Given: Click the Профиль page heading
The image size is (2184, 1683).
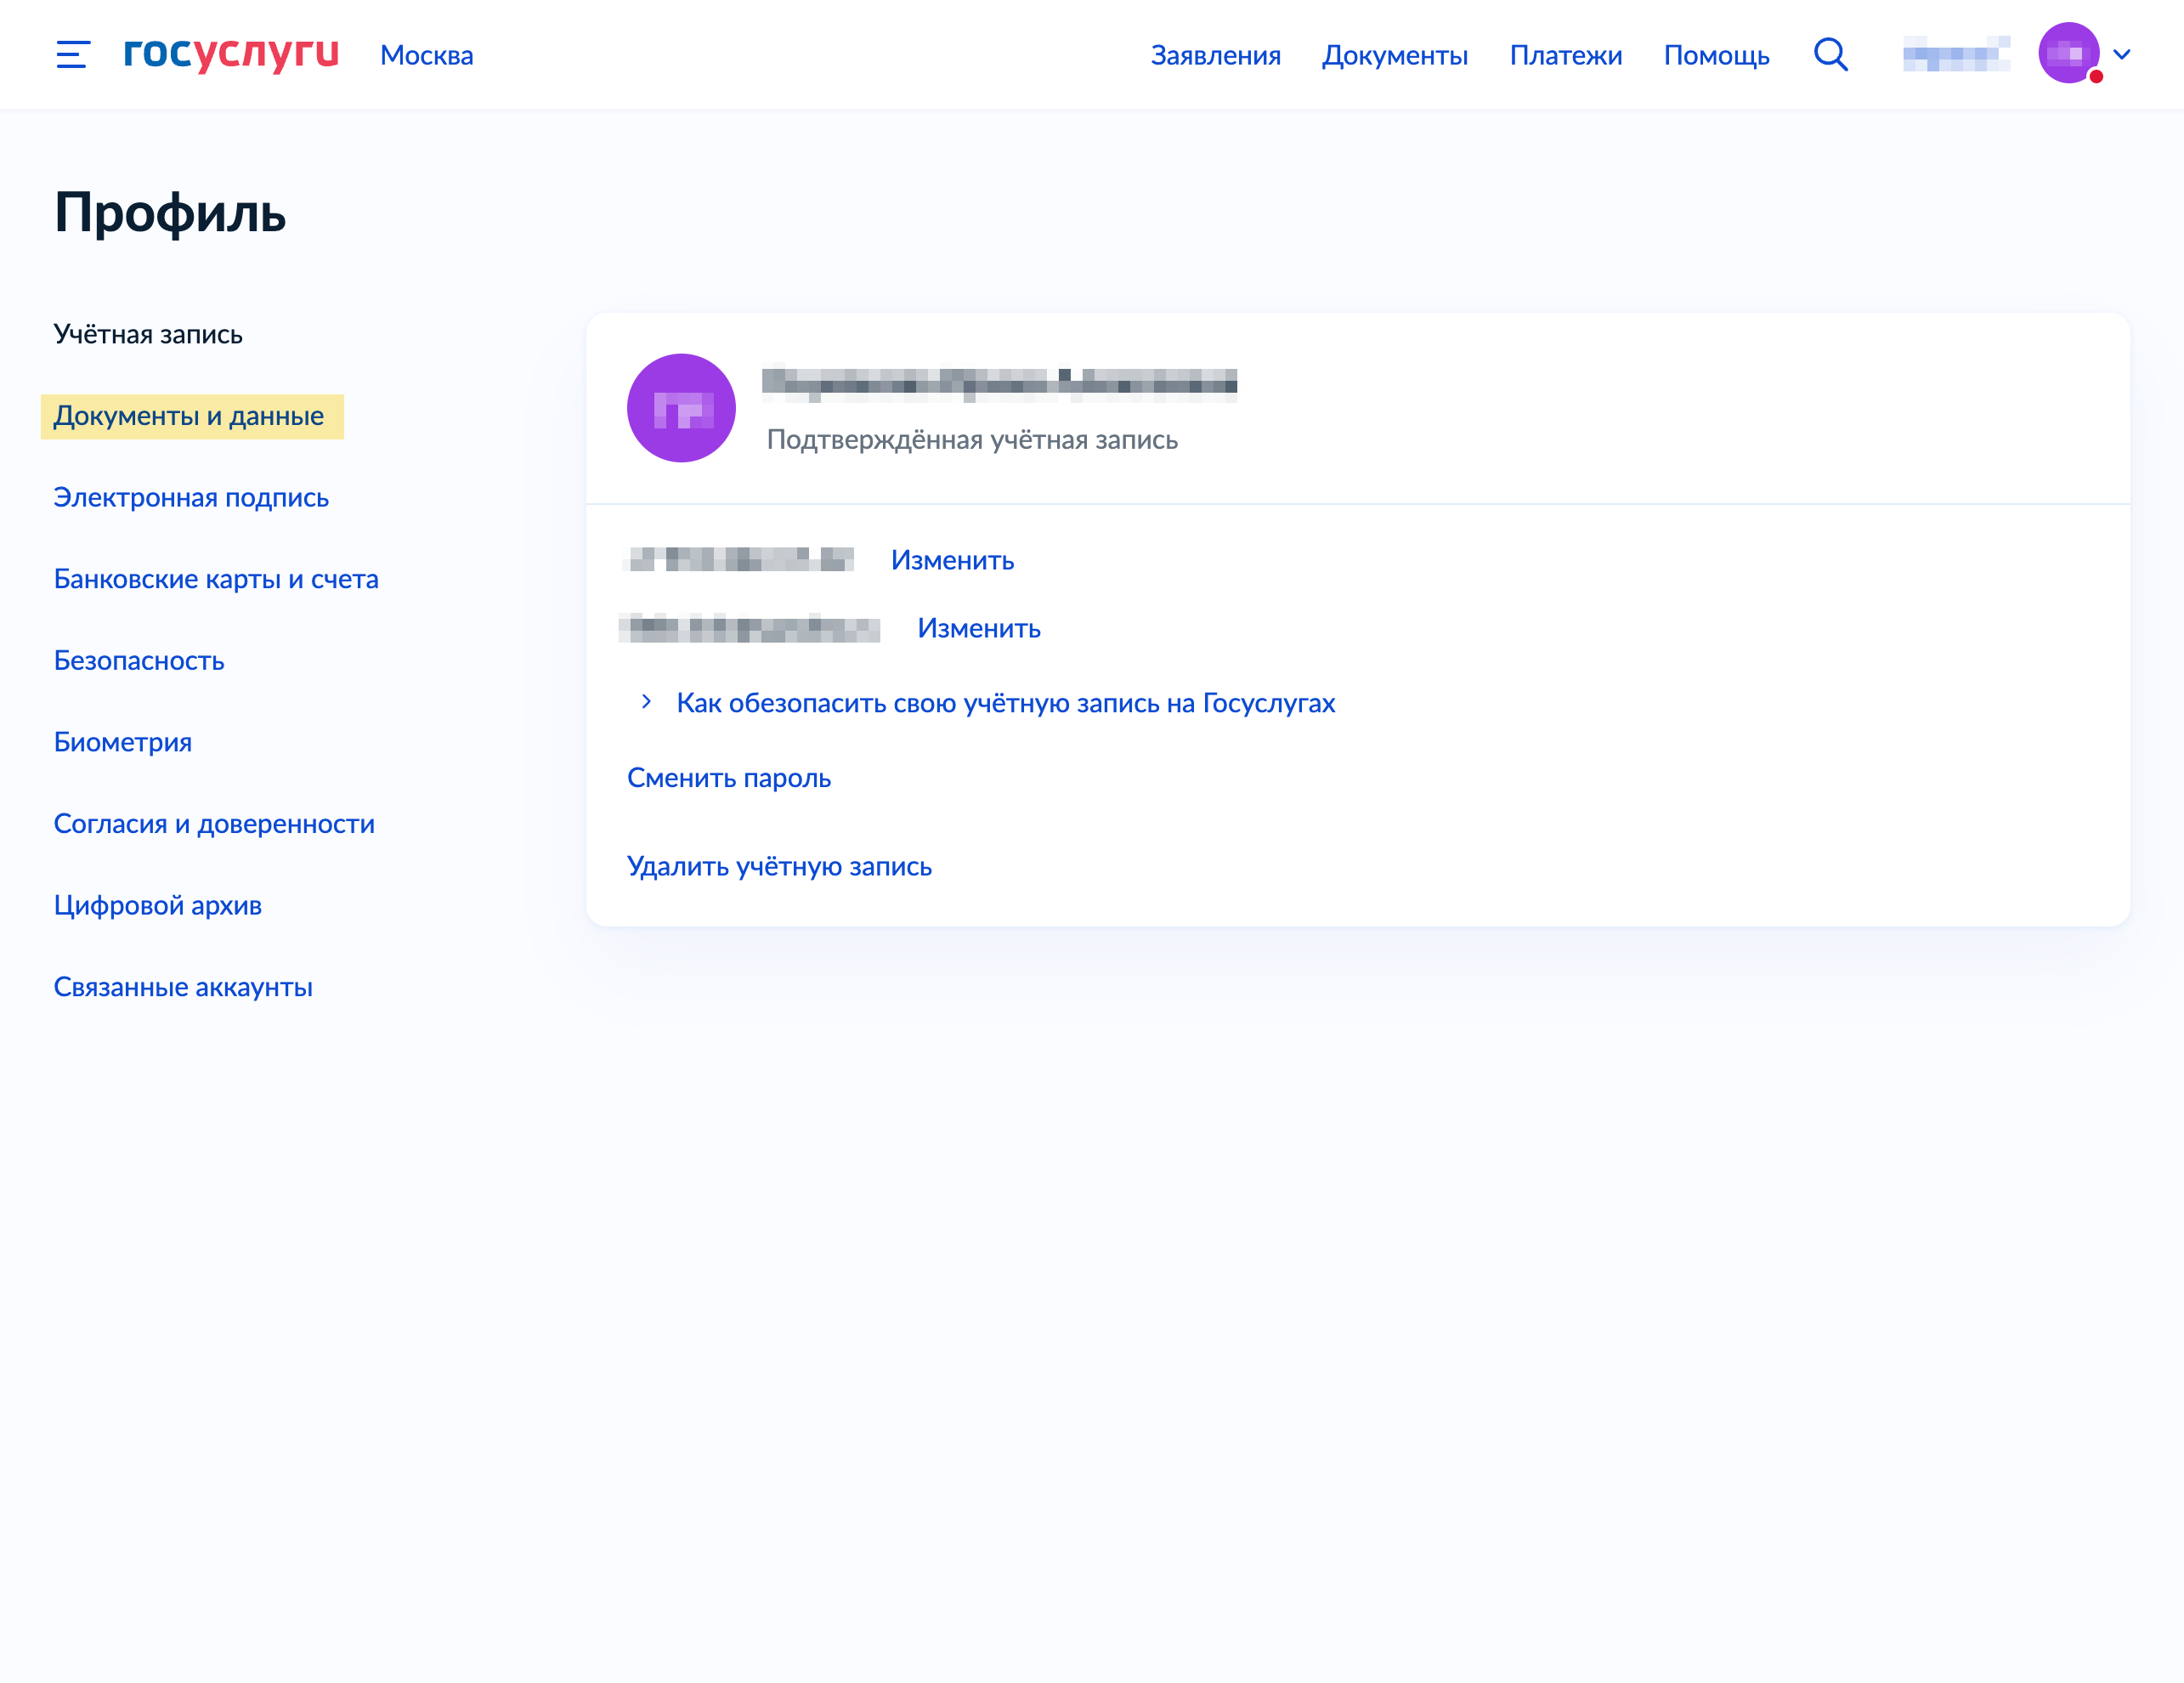Looking at the screenshot, I should [x=170, y=213].
